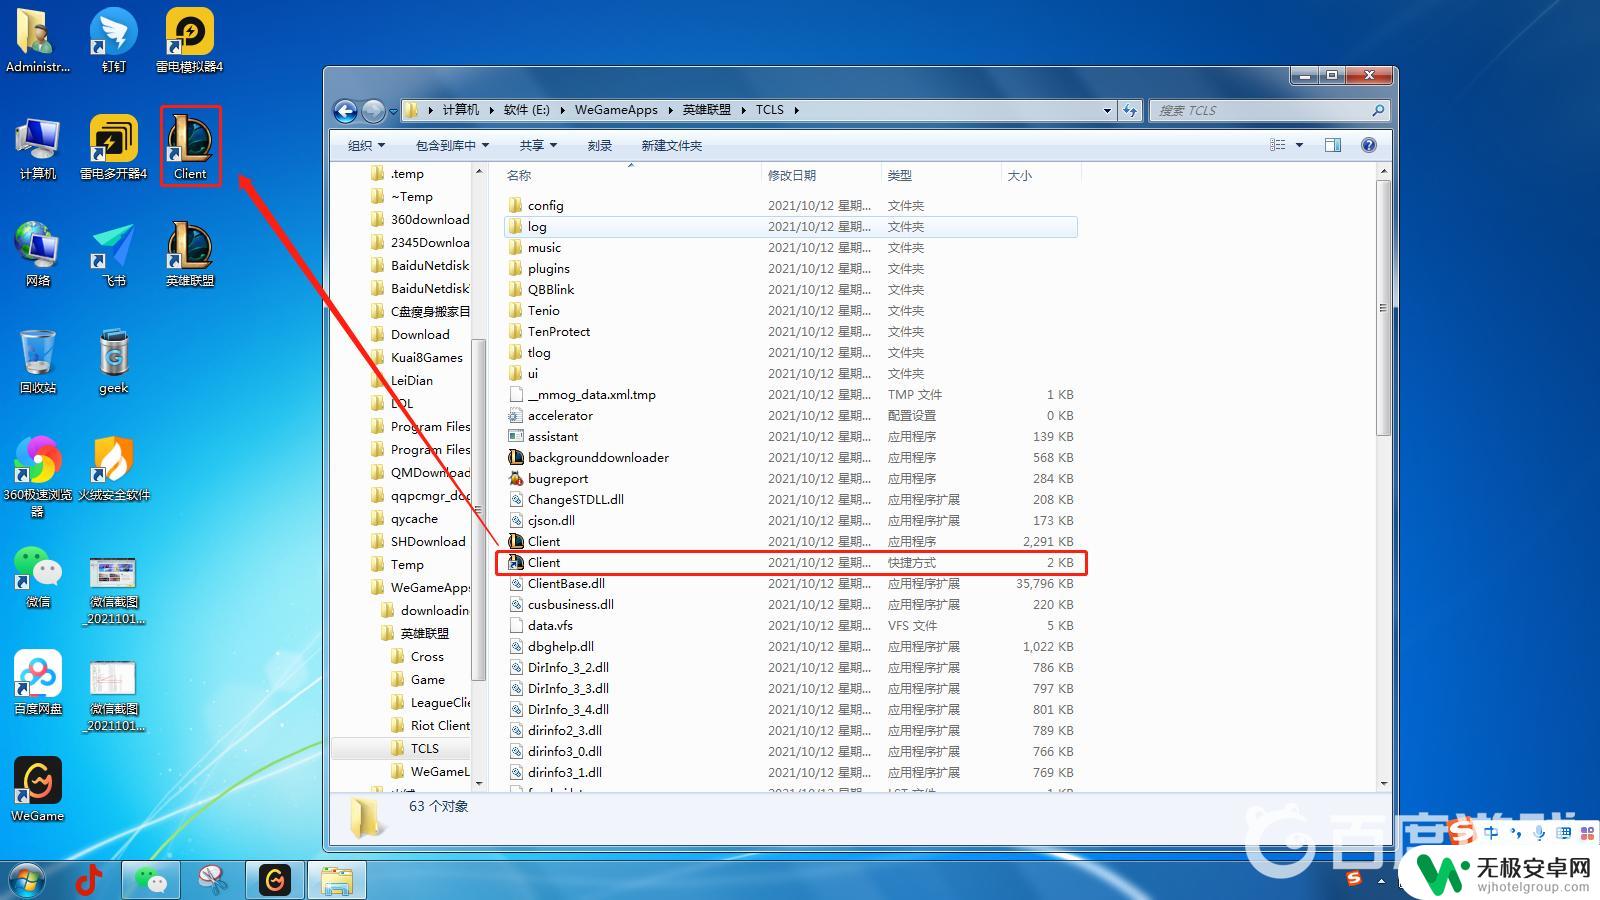Open the 雷电多开器4 desktop icon

coord(113,147)
